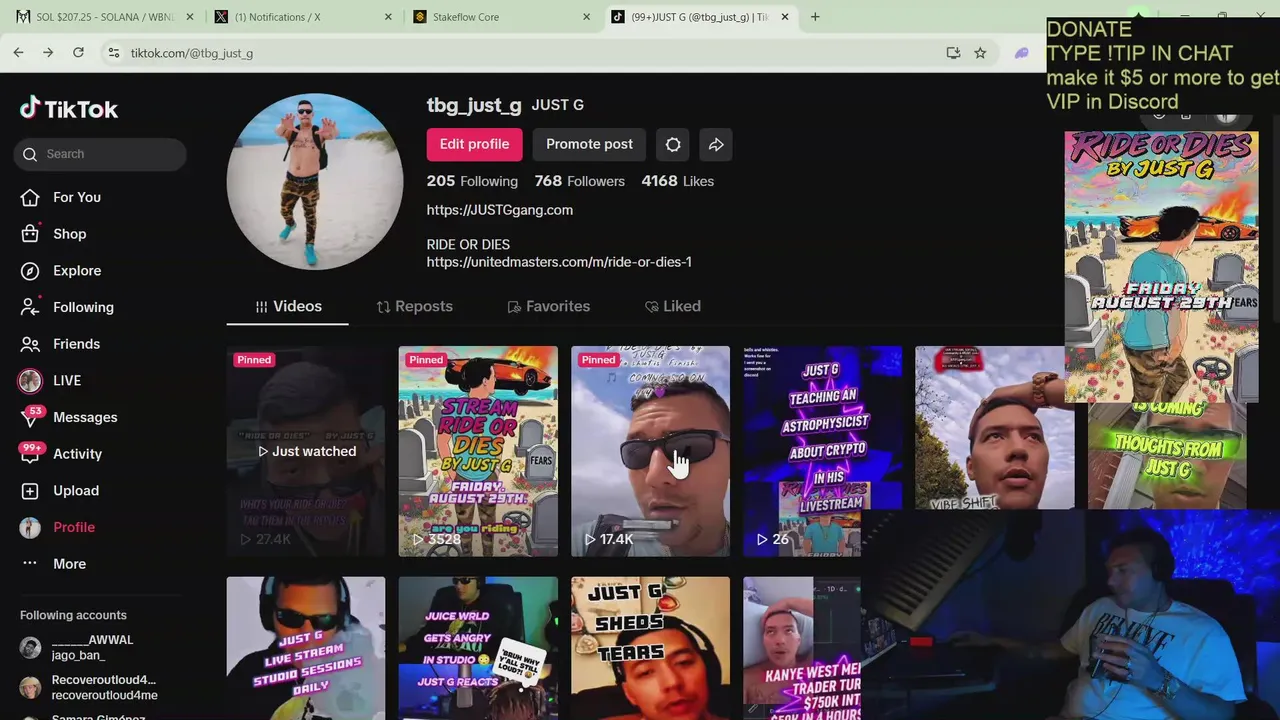Switch to the Stakeflow Core browser tab
This screenshot has width=1280, height=720.
[x=503, y=17]
